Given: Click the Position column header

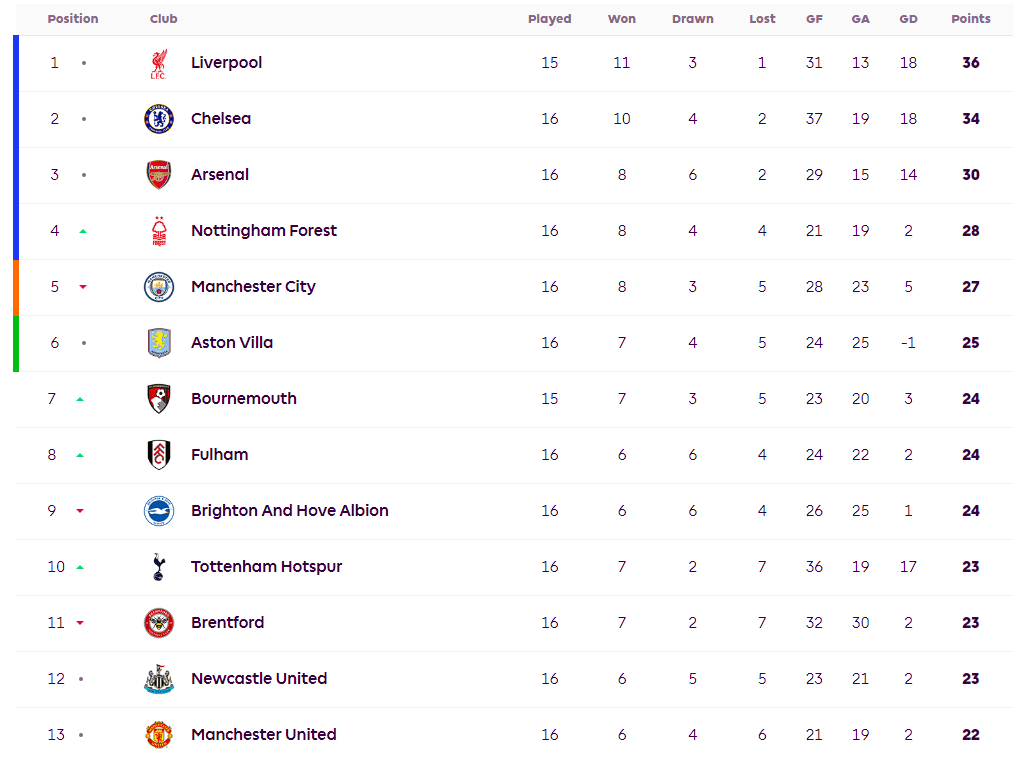Looking at the screenshot, I should point(73,19).
